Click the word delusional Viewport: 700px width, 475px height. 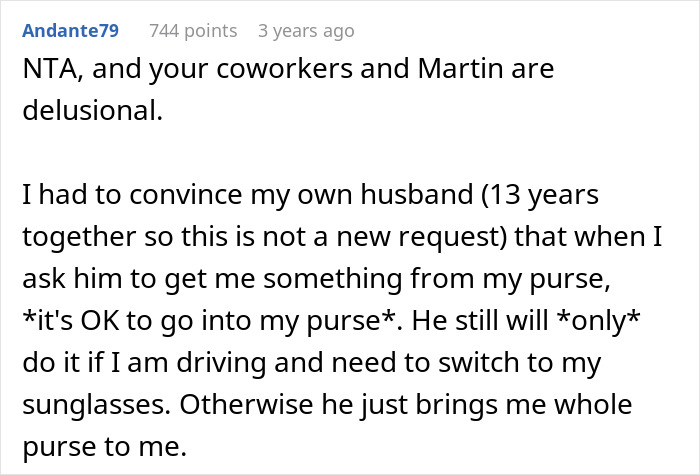coord(90,110)
